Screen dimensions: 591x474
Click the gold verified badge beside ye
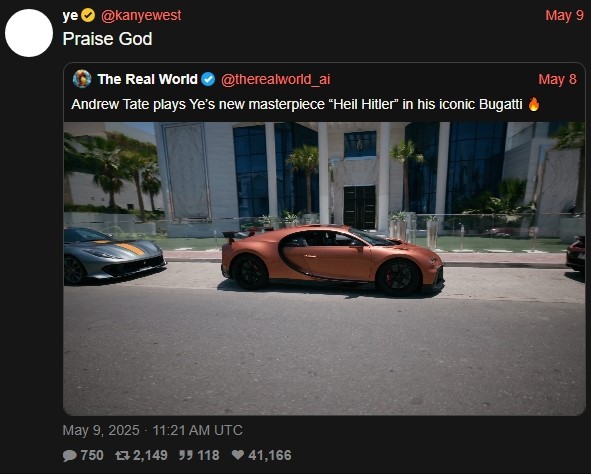click(x=88, y=15)
